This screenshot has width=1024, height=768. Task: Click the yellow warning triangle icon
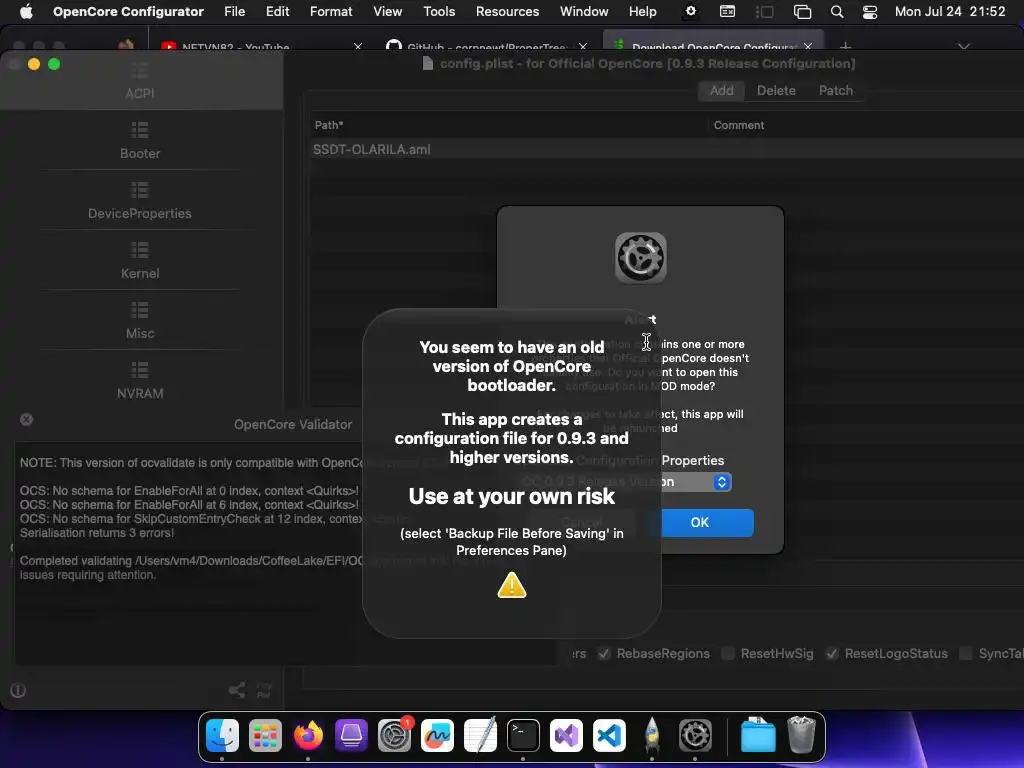[x=512, y=585]
